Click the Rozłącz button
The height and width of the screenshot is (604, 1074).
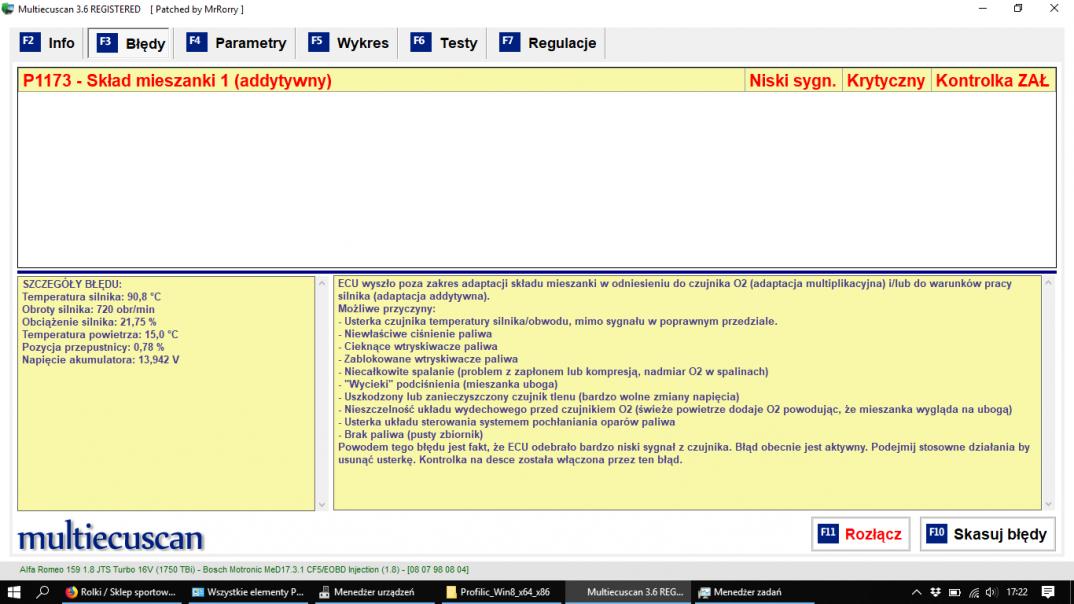860,534
